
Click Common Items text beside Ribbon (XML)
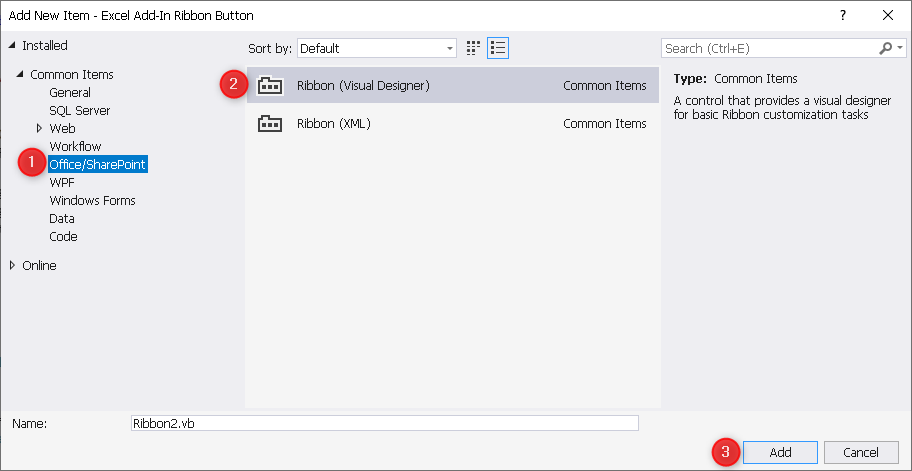pyautogui.click(x=605, y=123)
